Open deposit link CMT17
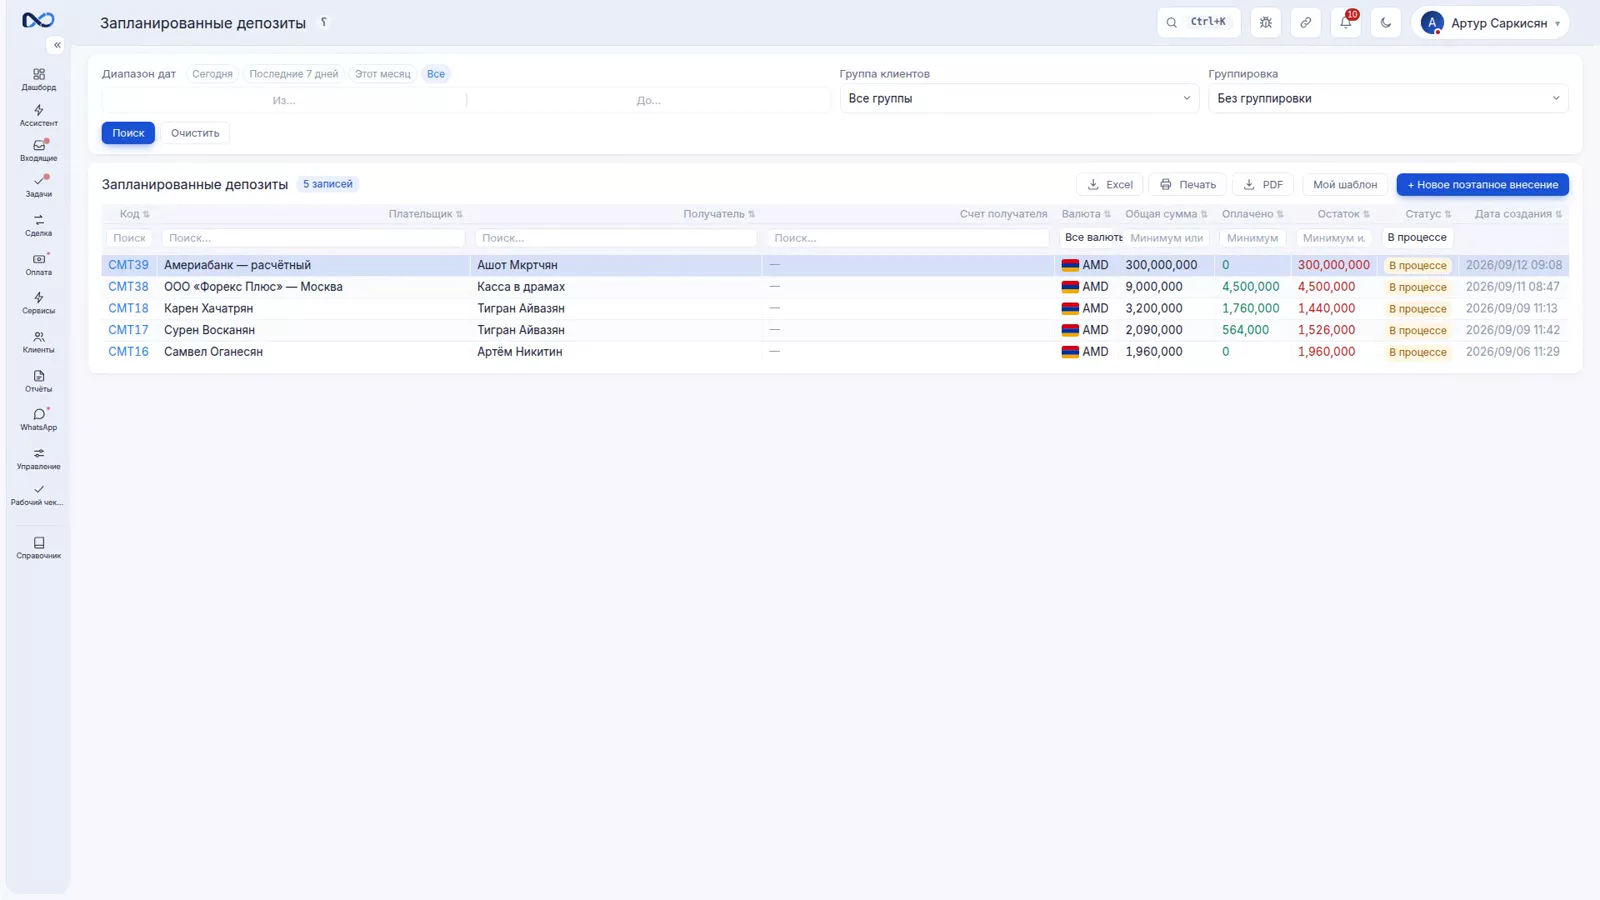Viewport: 1600px width, 900px height. point(128,330)
